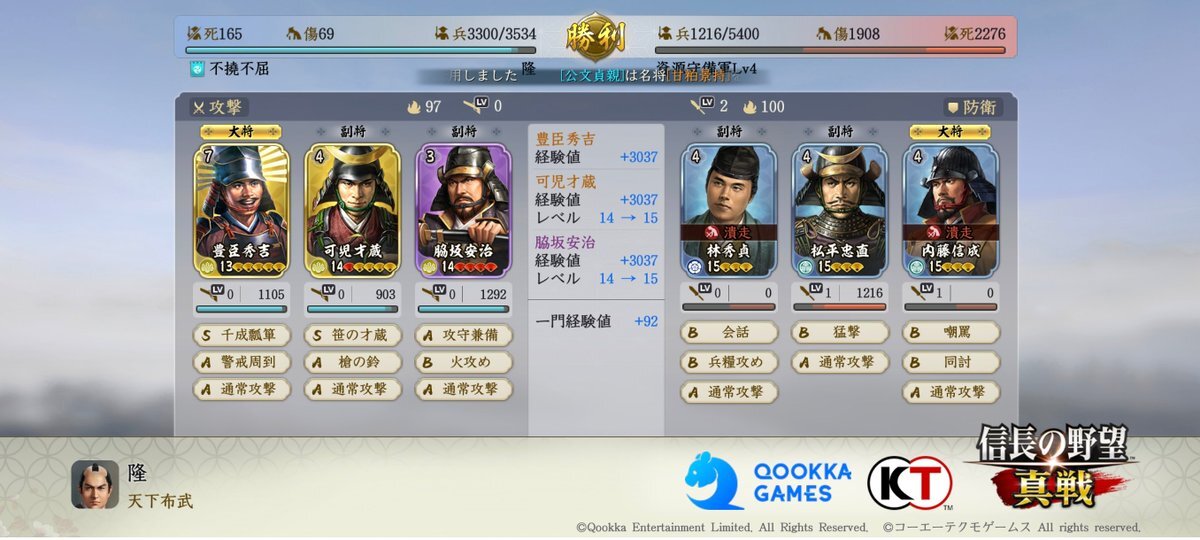The height and width of the screenshot is (540, 1200).
Task: Tap the 防衛 shield icon
Action: [x=952, y=107]
